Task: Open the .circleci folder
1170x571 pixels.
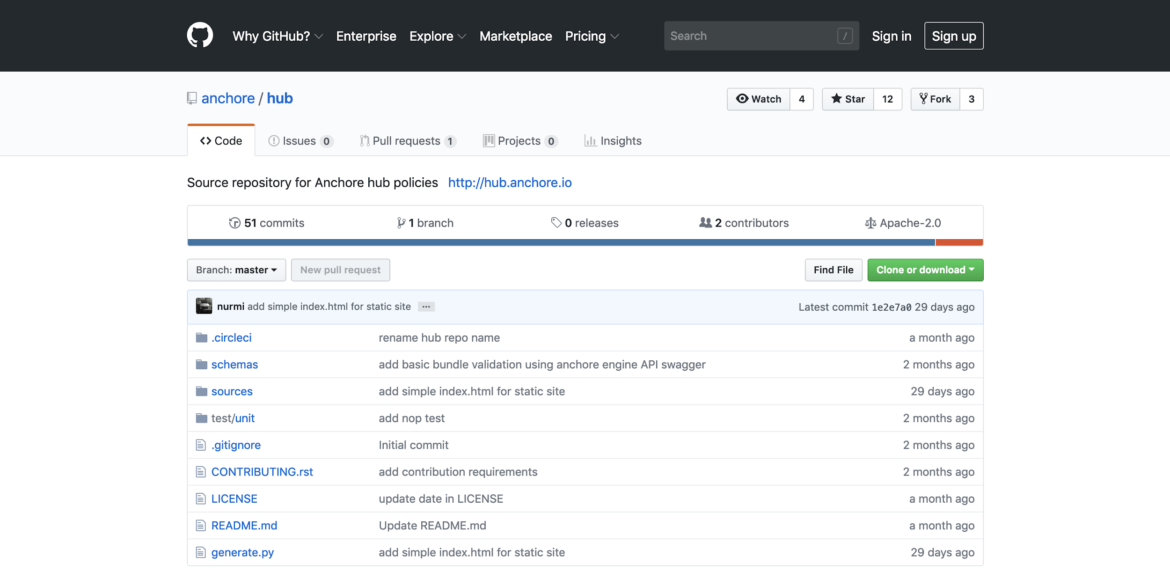Action: tap(231, 337)
